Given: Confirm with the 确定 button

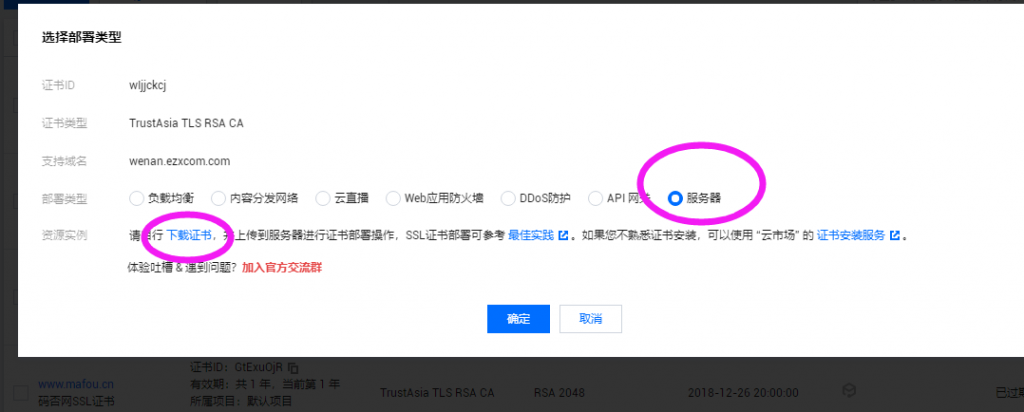Looking at the screenshot, I should (518, 319).
